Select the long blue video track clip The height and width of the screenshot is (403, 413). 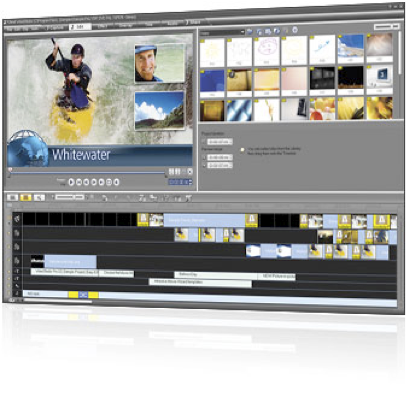coord(204,221)
